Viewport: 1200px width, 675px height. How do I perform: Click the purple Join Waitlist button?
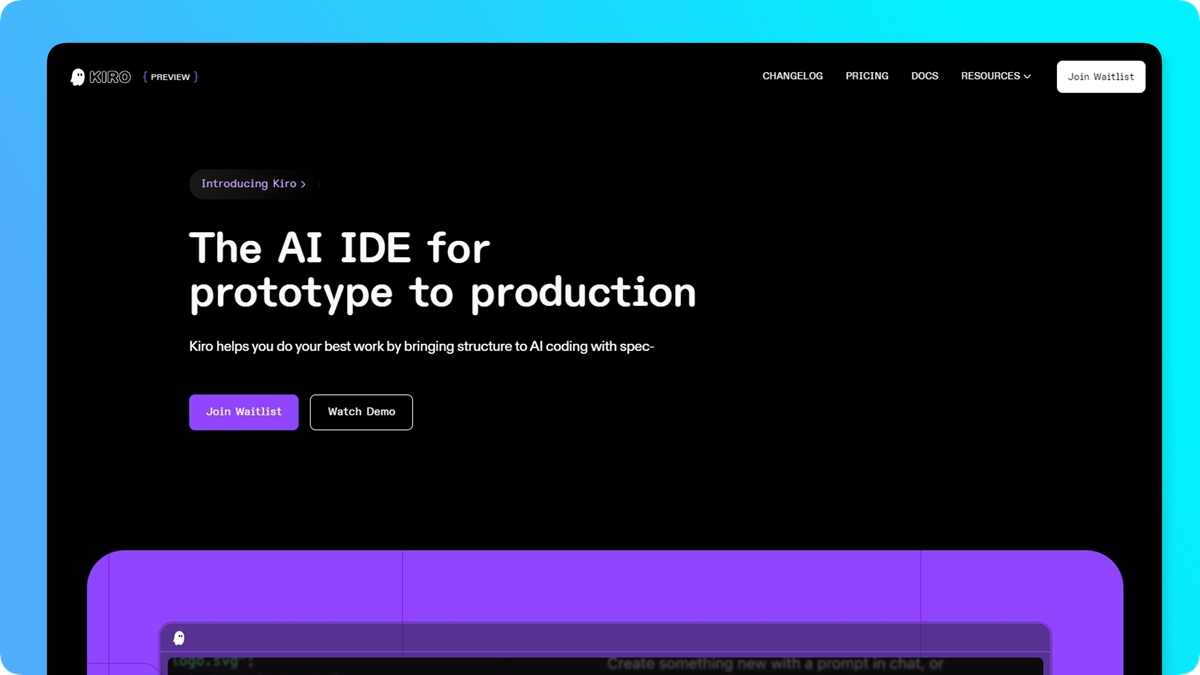(244, 412)
